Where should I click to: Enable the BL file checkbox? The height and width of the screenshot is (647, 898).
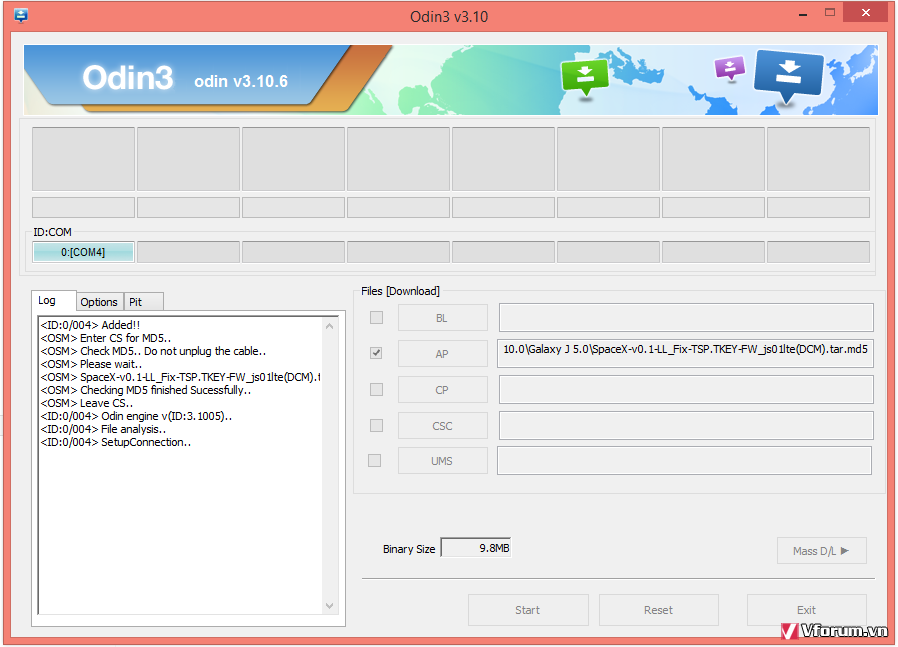click(x=376, y=317)
